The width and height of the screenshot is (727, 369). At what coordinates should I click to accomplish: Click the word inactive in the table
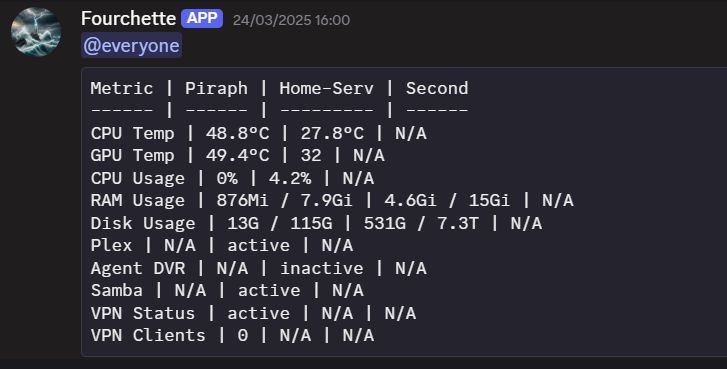pos(322,268)
